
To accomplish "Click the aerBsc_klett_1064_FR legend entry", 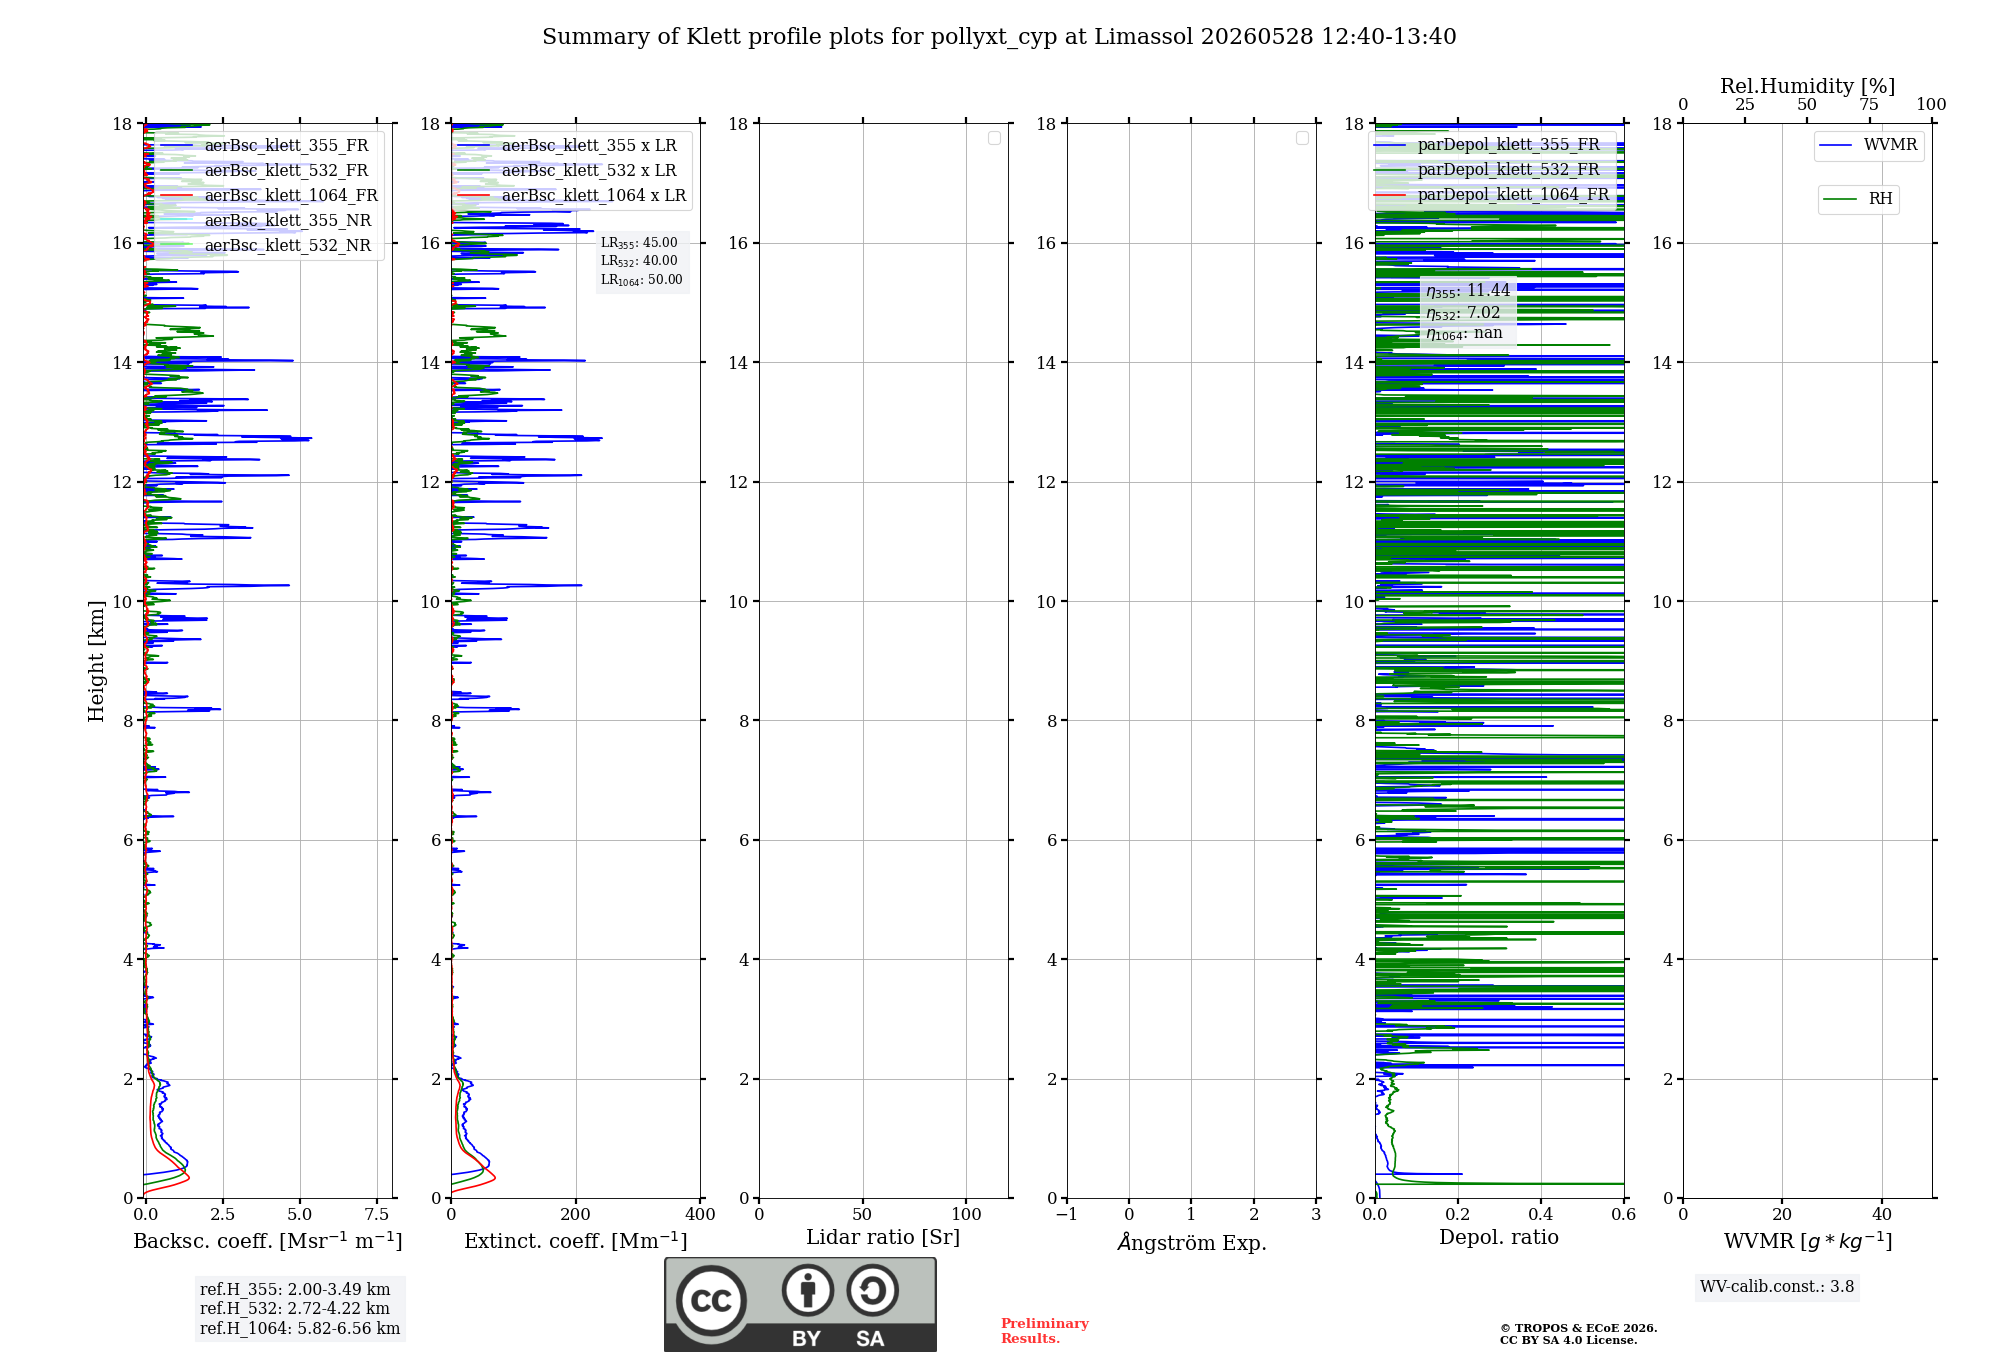I will (269, 196).
